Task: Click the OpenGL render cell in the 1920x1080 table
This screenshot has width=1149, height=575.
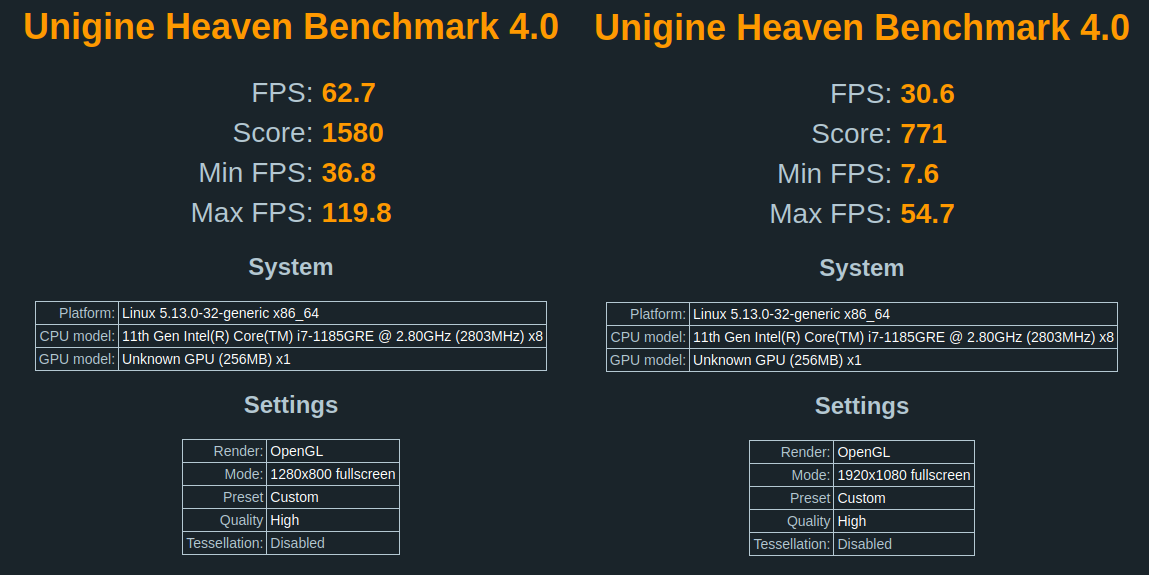Action: point(904,452)
